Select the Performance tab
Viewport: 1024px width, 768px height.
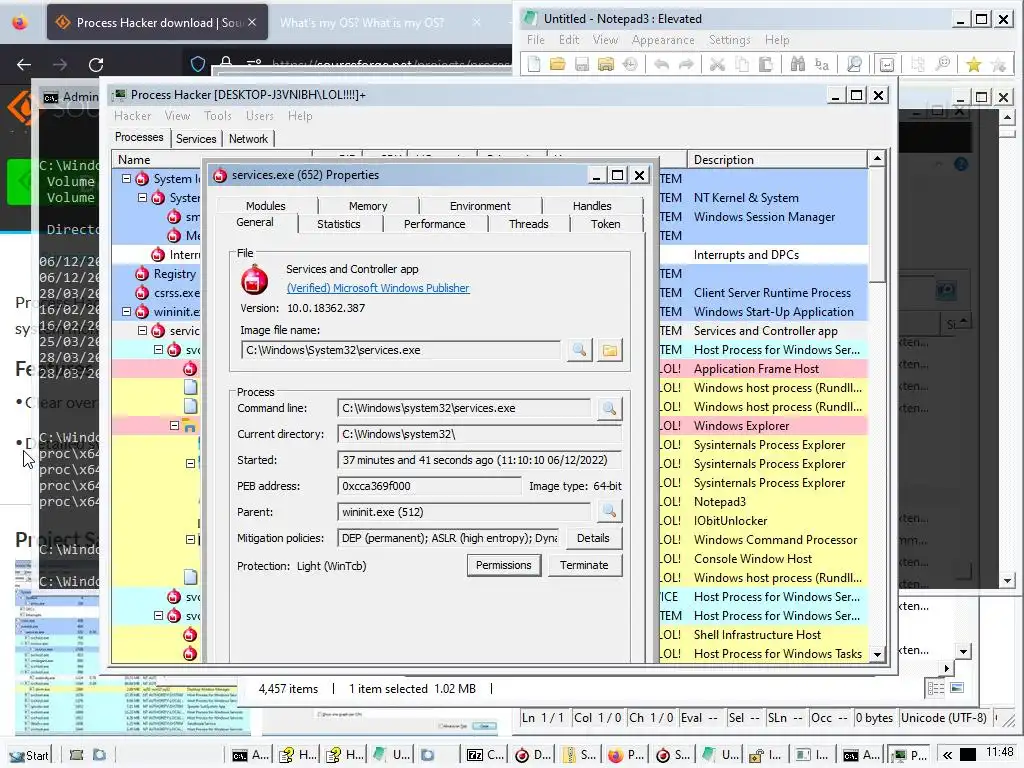[435, 224]
